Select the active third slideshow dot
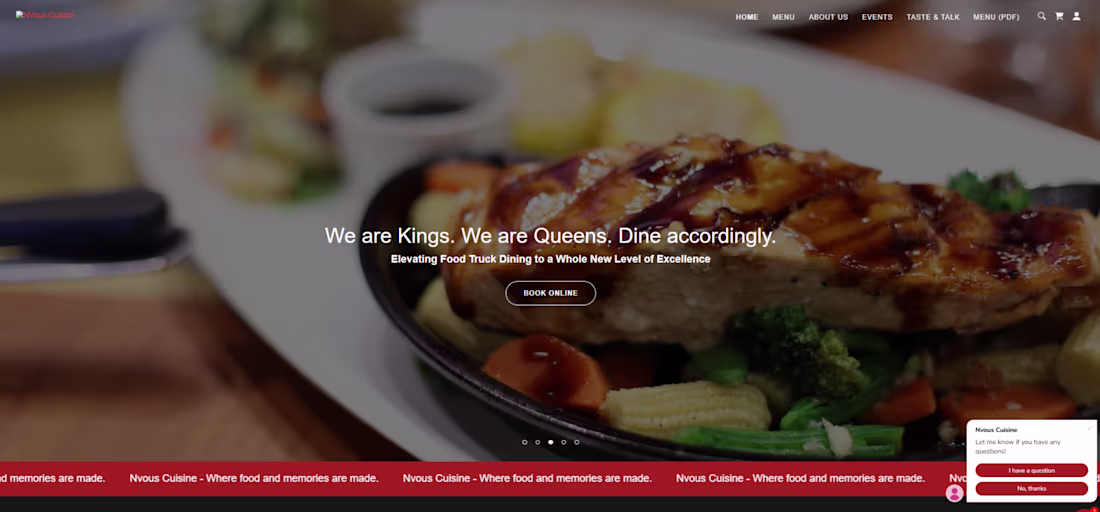This screenshot has height=512, width=1100. point(551,442)
